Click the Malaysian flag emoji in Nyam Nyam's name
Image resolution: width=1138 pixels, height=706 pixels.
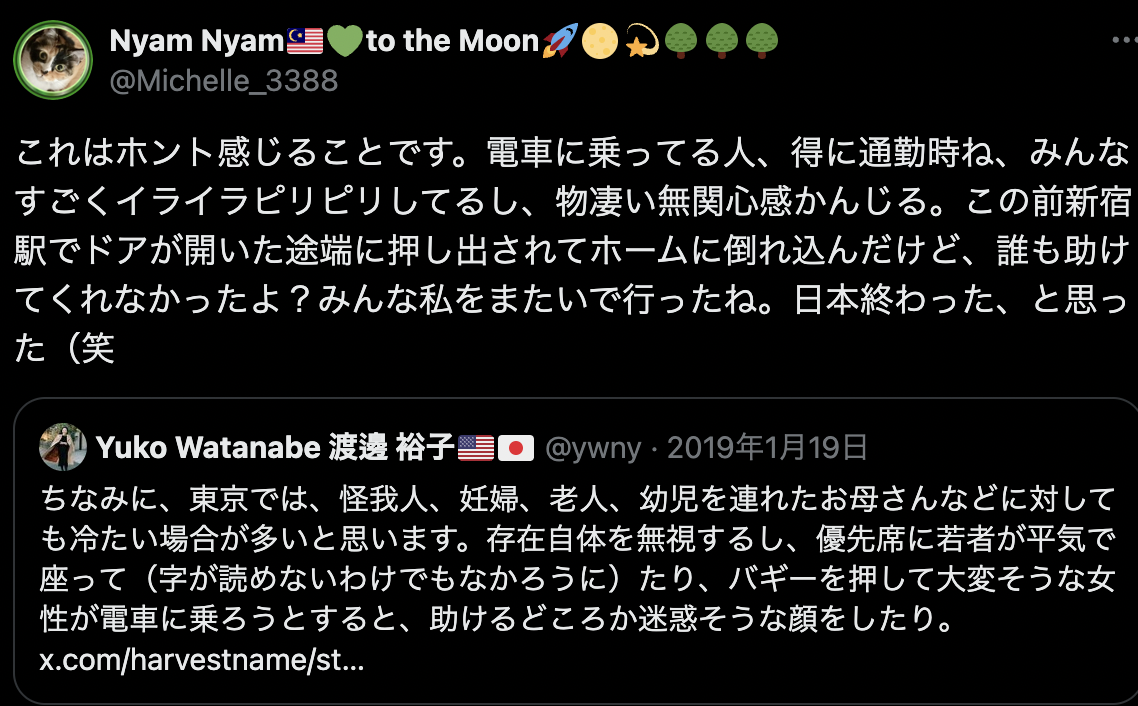303,40
